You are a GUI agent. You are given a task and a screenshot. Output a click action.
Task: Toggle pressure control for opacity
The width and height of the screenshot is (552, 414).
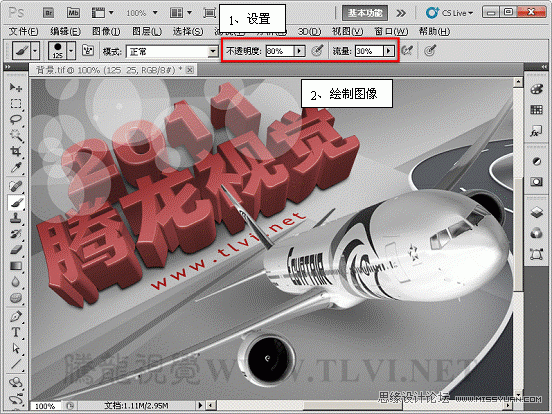tap(317, 51)
